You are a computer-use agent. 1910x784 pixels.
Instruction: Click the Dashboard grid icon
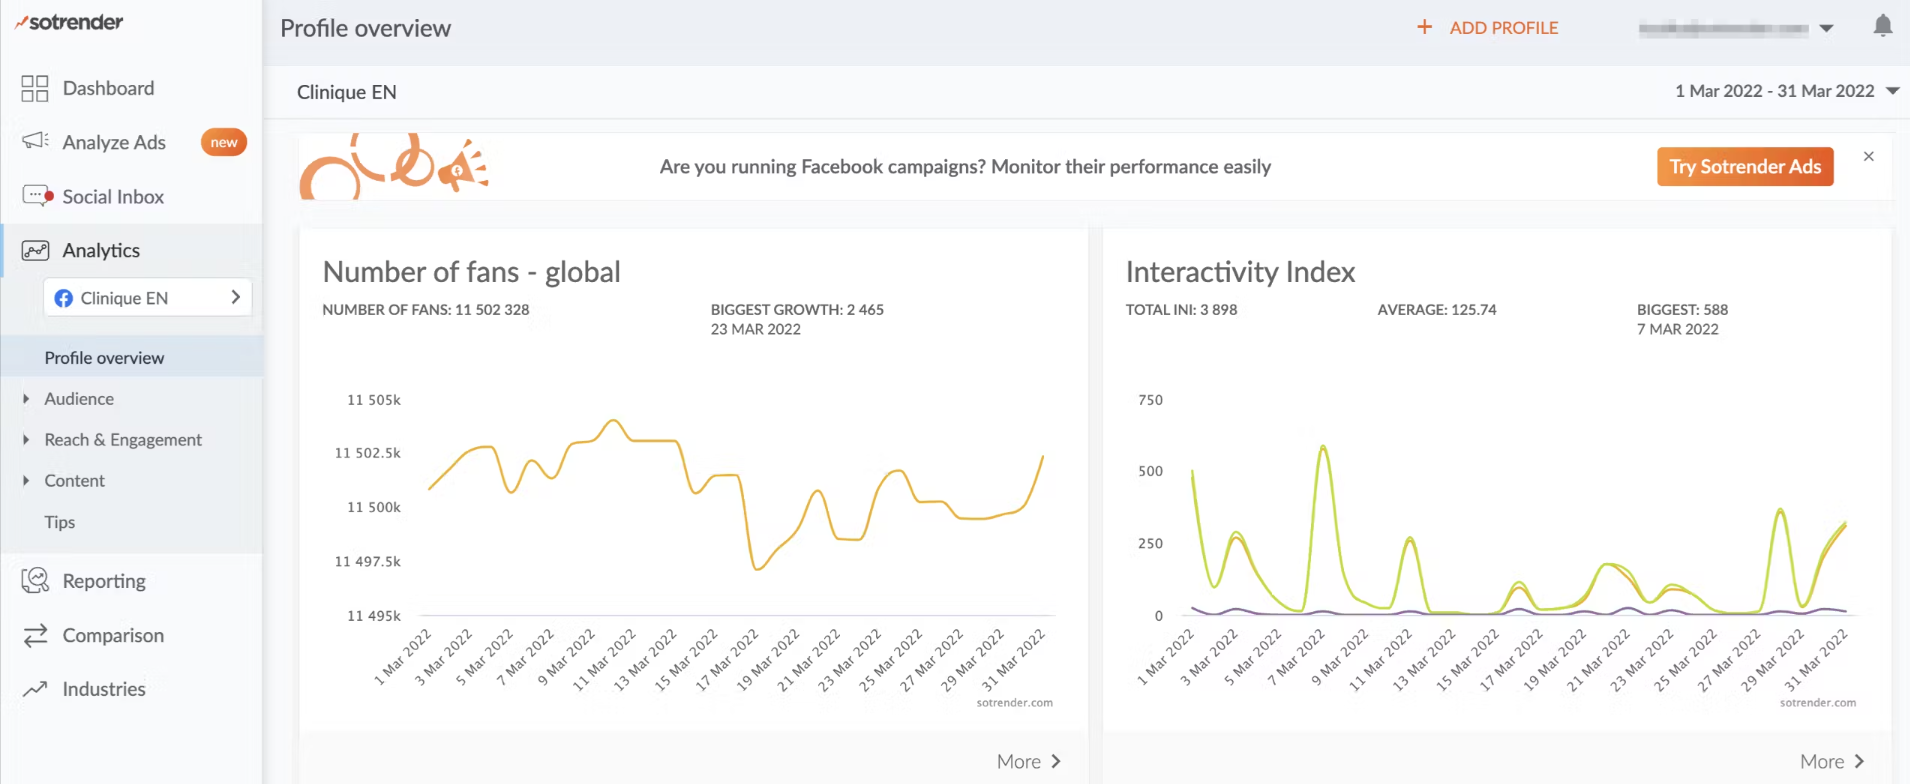tap(35, 89)
